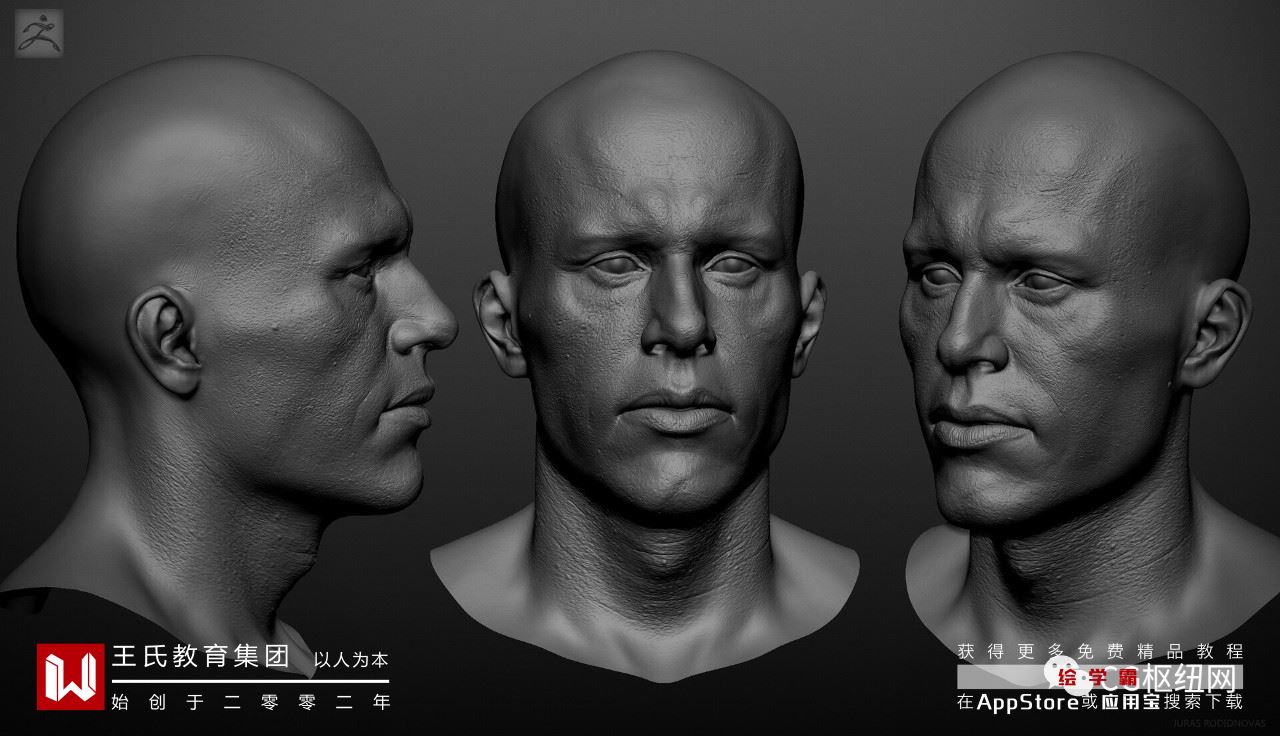Select the slogan "以人为本"
This screenshot has height=736, width=1280.
coord(351,660)
